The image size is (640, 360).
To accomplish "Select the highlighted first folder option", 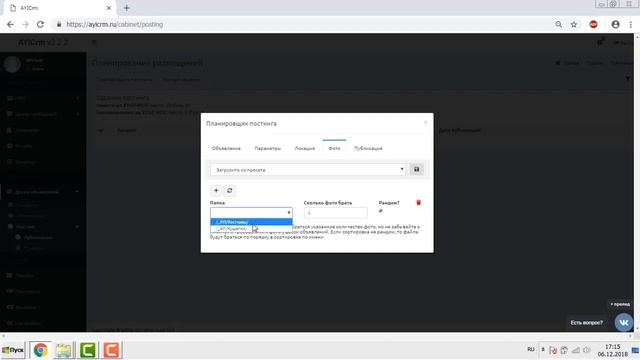I will point(251,222).
